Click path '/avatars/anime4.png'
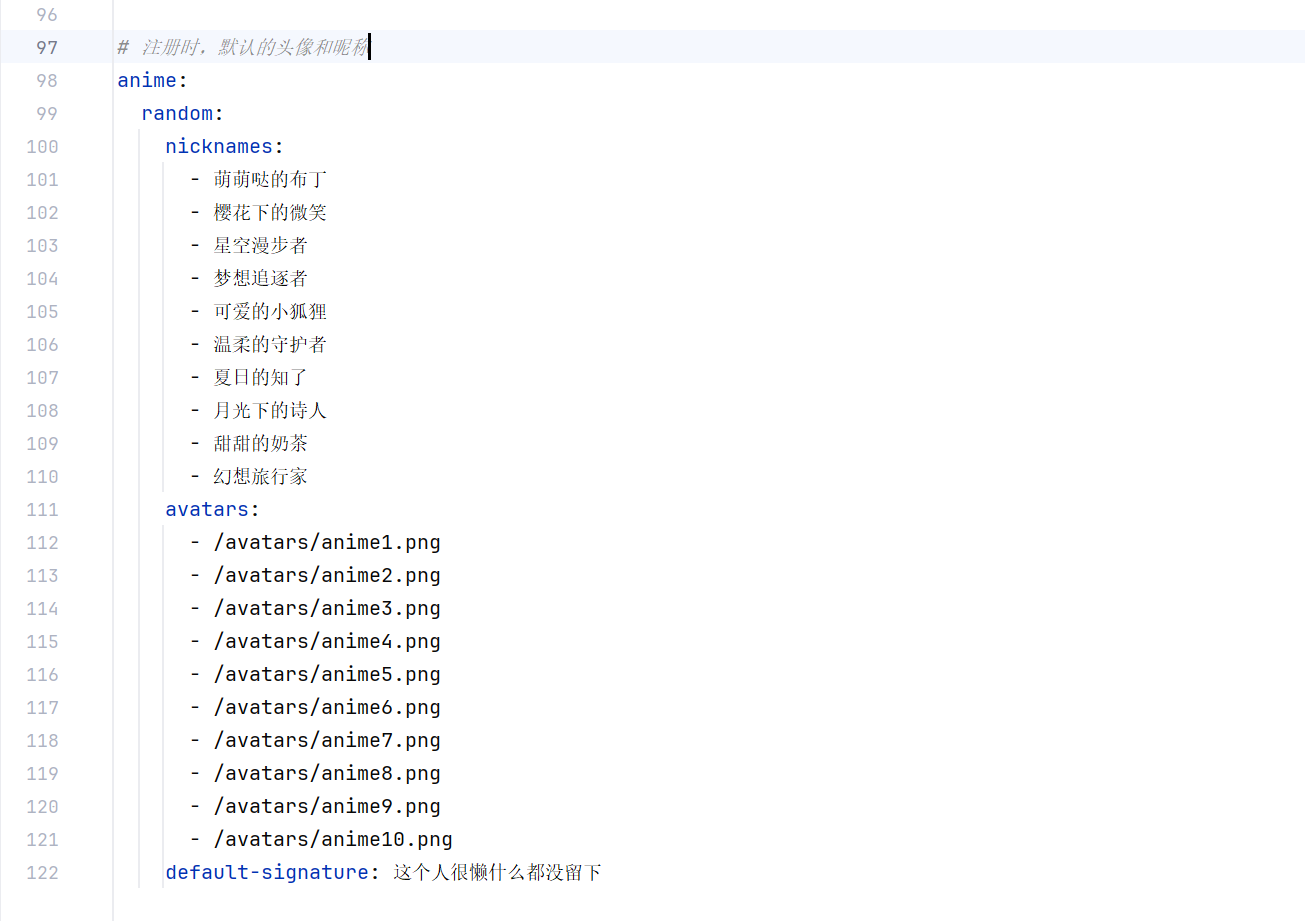1305x921 pixels. click(327, 641)
